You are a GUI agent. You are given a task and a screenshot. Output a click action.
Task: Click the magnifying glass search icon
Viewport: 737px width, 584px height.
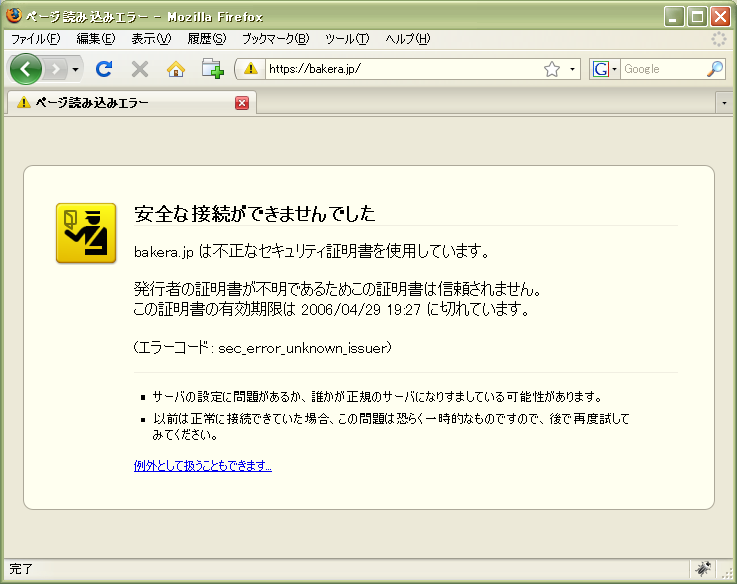(715, 69)
